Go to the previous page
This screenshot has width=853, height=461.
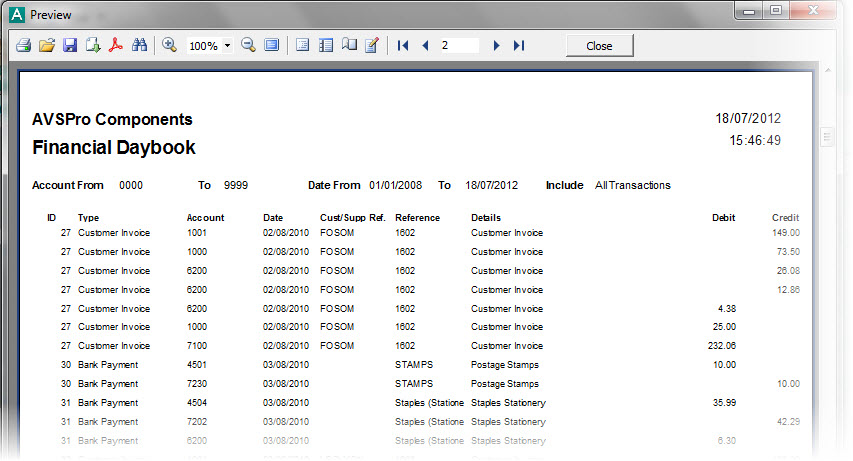(425, 46)
